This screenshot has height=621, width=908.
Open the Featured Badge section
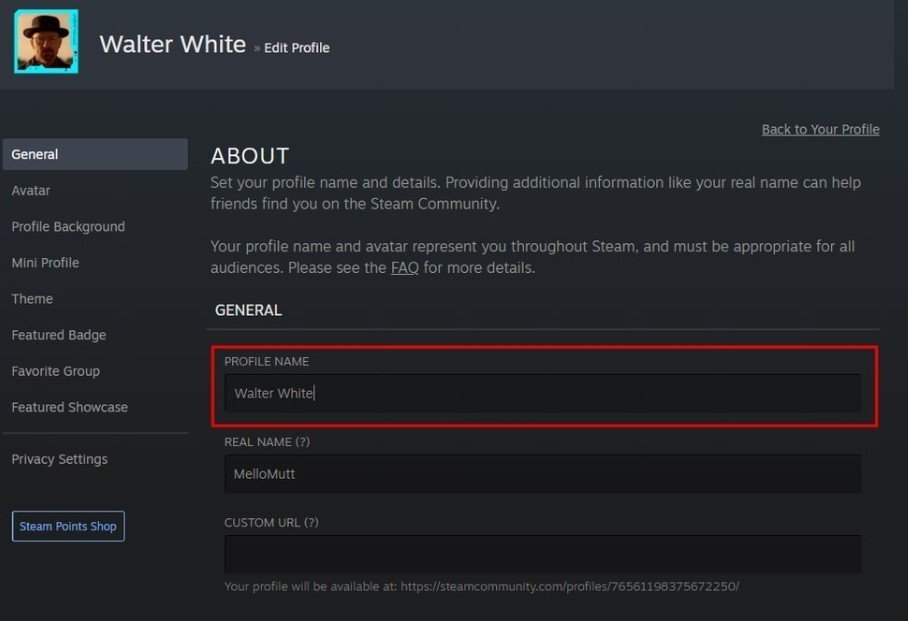[x=58, y=335]
